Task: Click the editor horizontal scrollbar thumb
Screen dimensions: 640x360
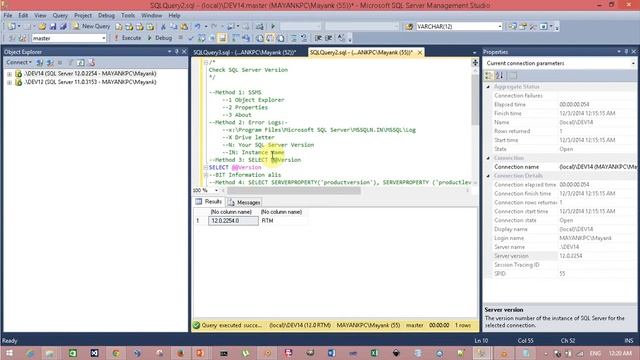Action: click(x=294, y=191)
